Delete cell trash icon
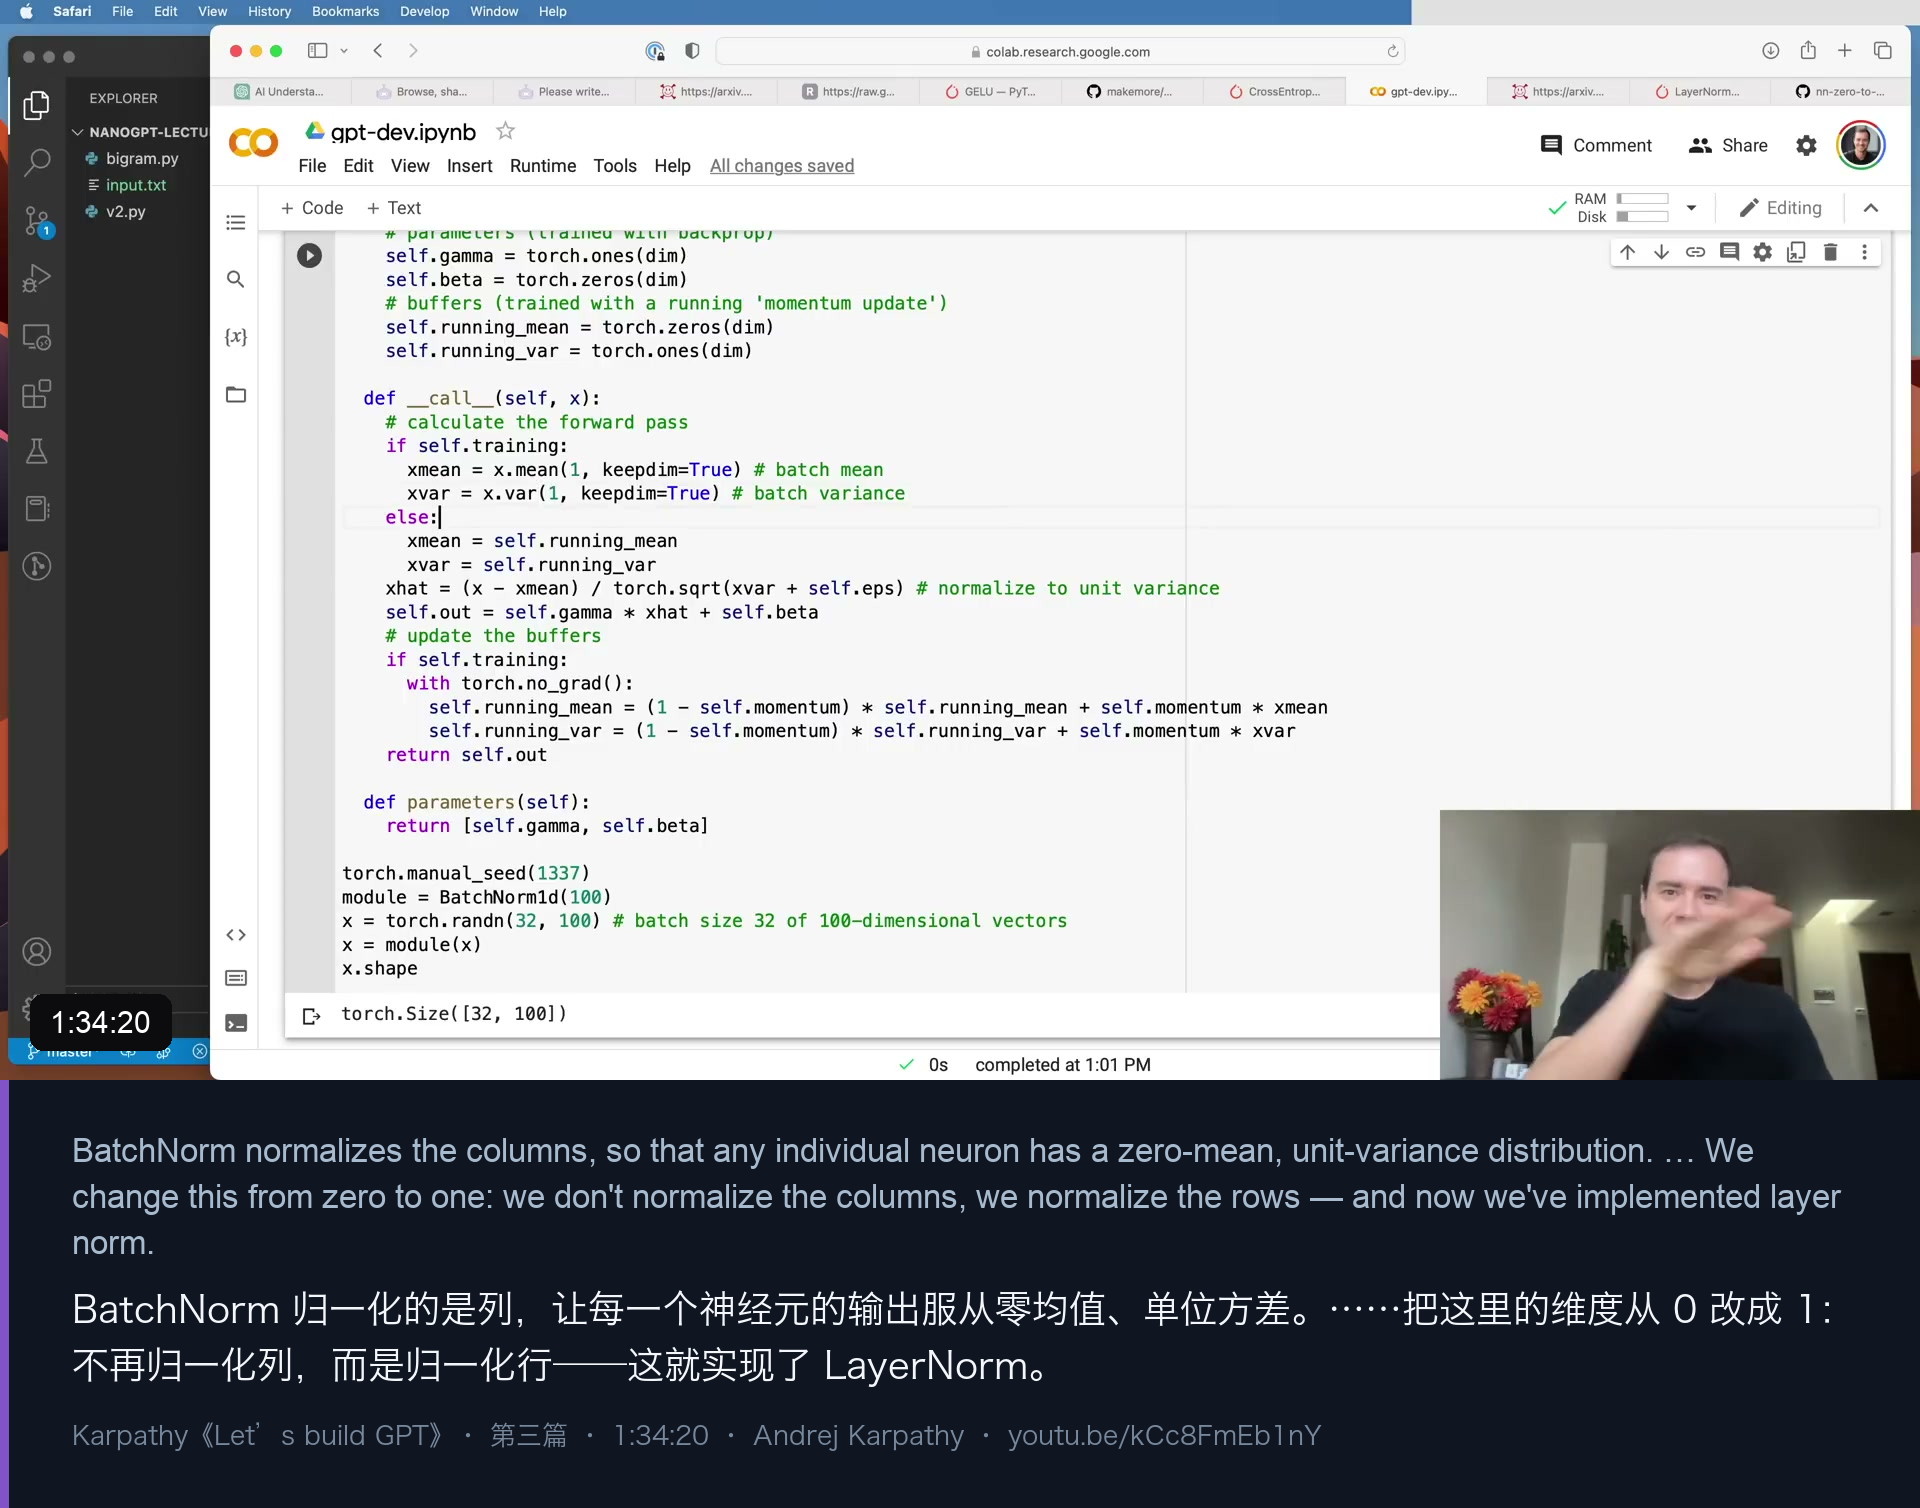Screen dimensions: 1920x1508 point(1831,252)
